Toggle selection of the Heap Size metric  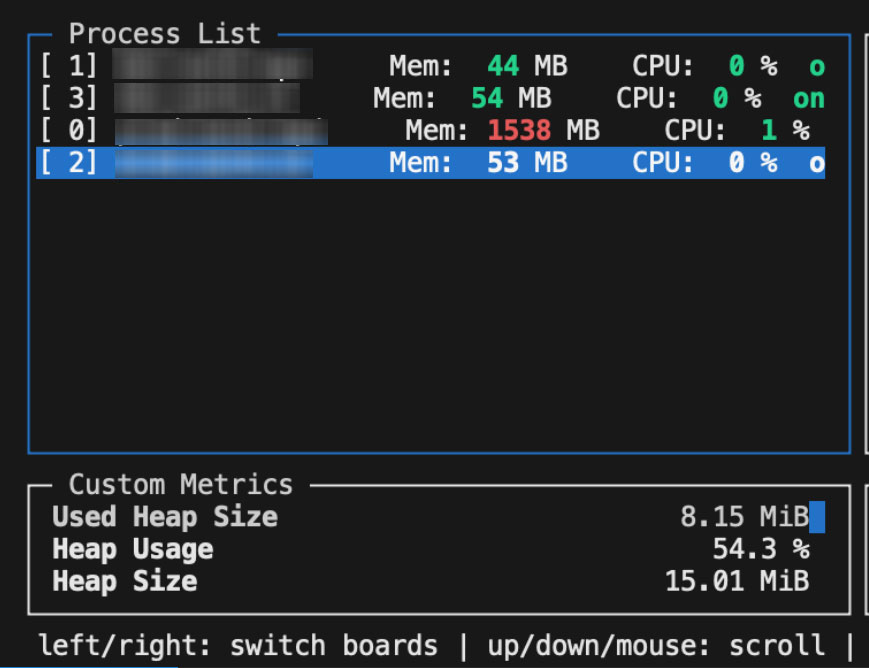tap(123, 581)
